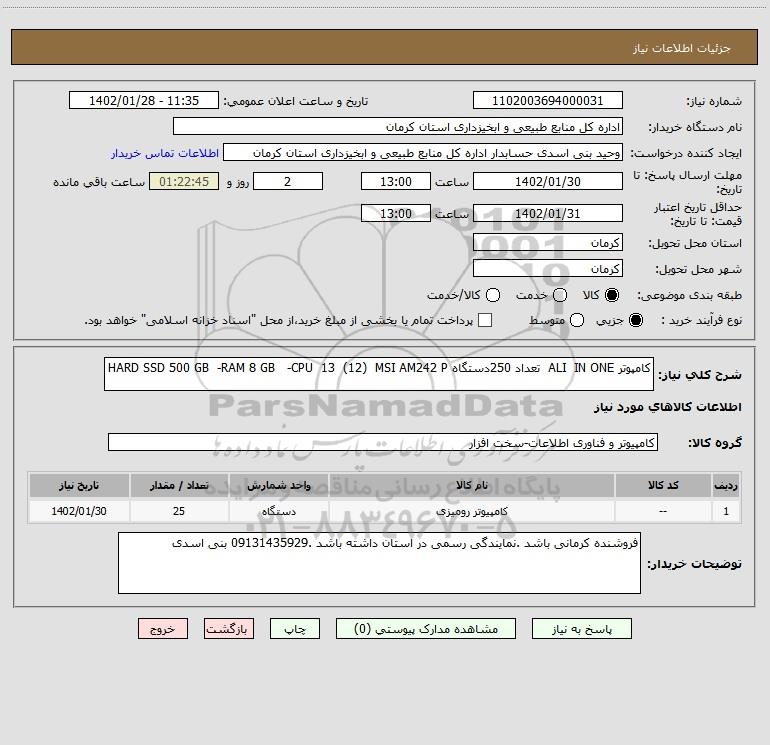Image resolution: width=770 pixels, height=745 pixels.
Task: Click the buyer notes text area
Action: pos(379,563)
